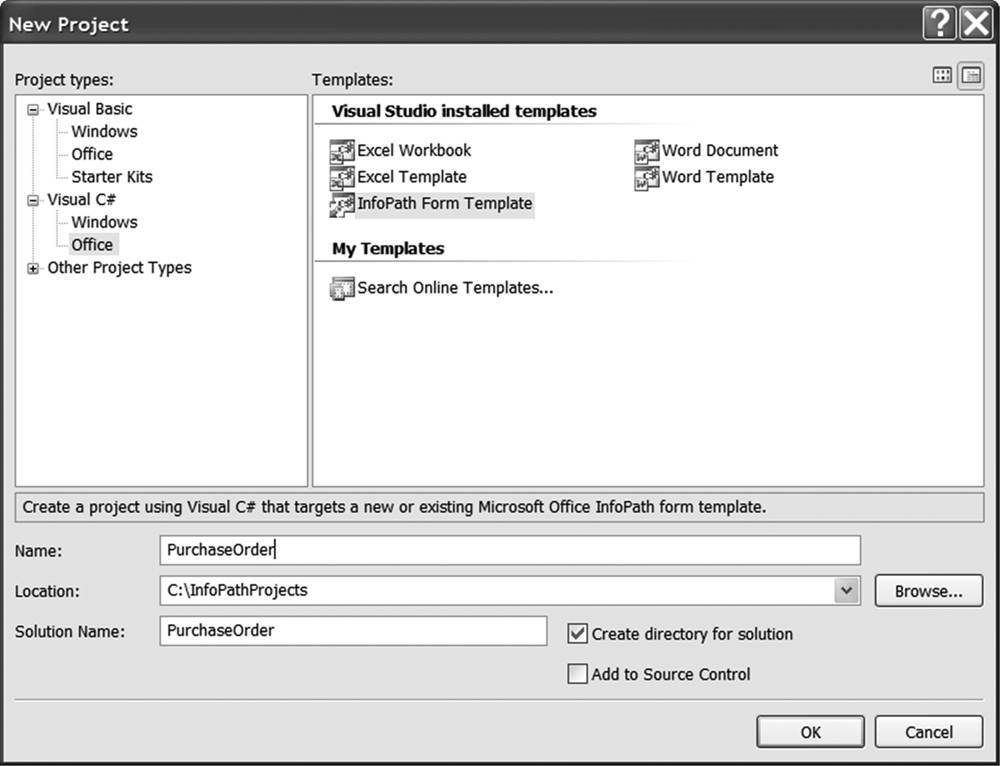Viewport: 1000px width, 766px height.
Task: Click the Solution Name input field
Action: 353,631
